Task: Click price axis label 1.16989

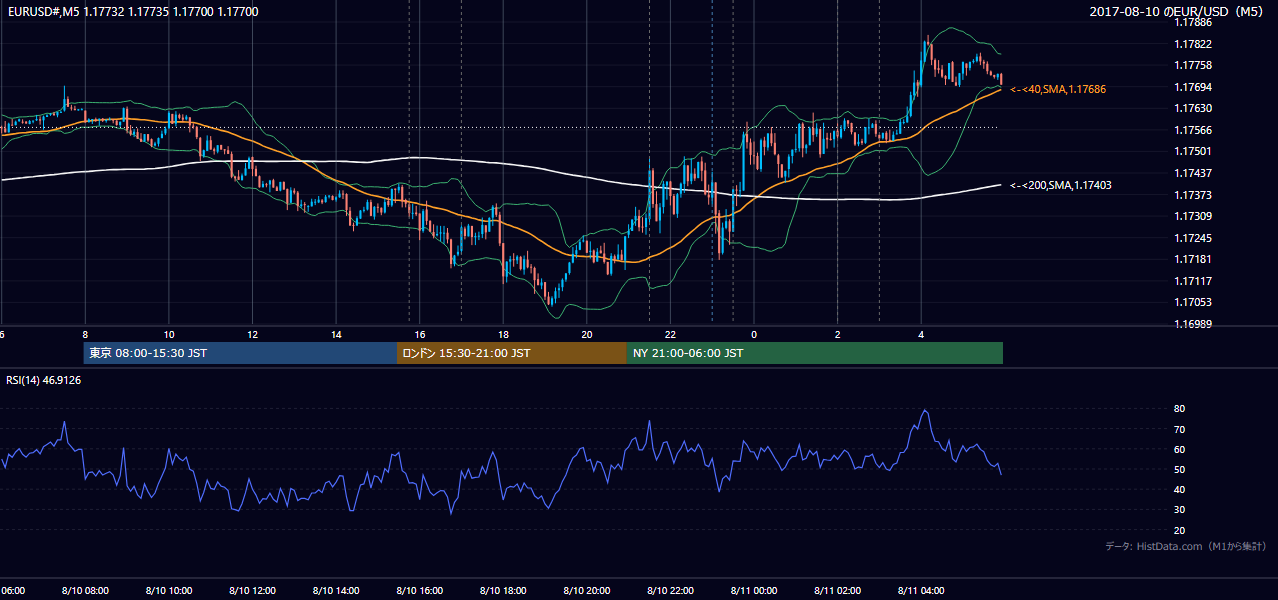Action: 1194,324
